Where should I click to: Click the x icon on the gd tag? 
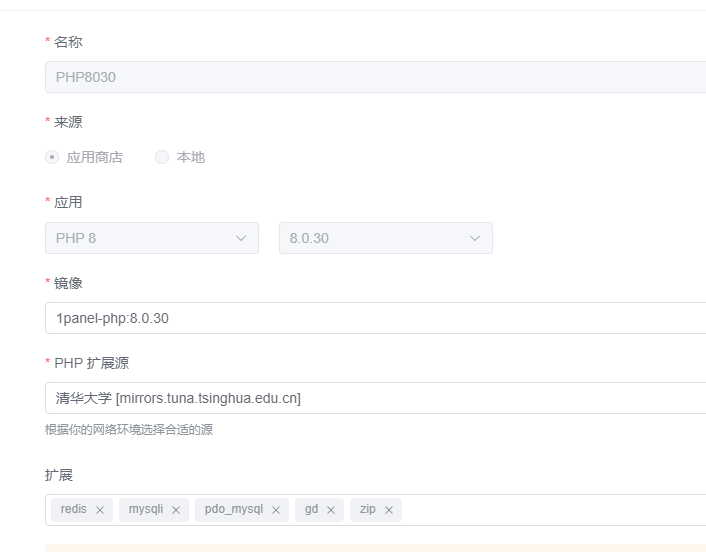[331, 510]
